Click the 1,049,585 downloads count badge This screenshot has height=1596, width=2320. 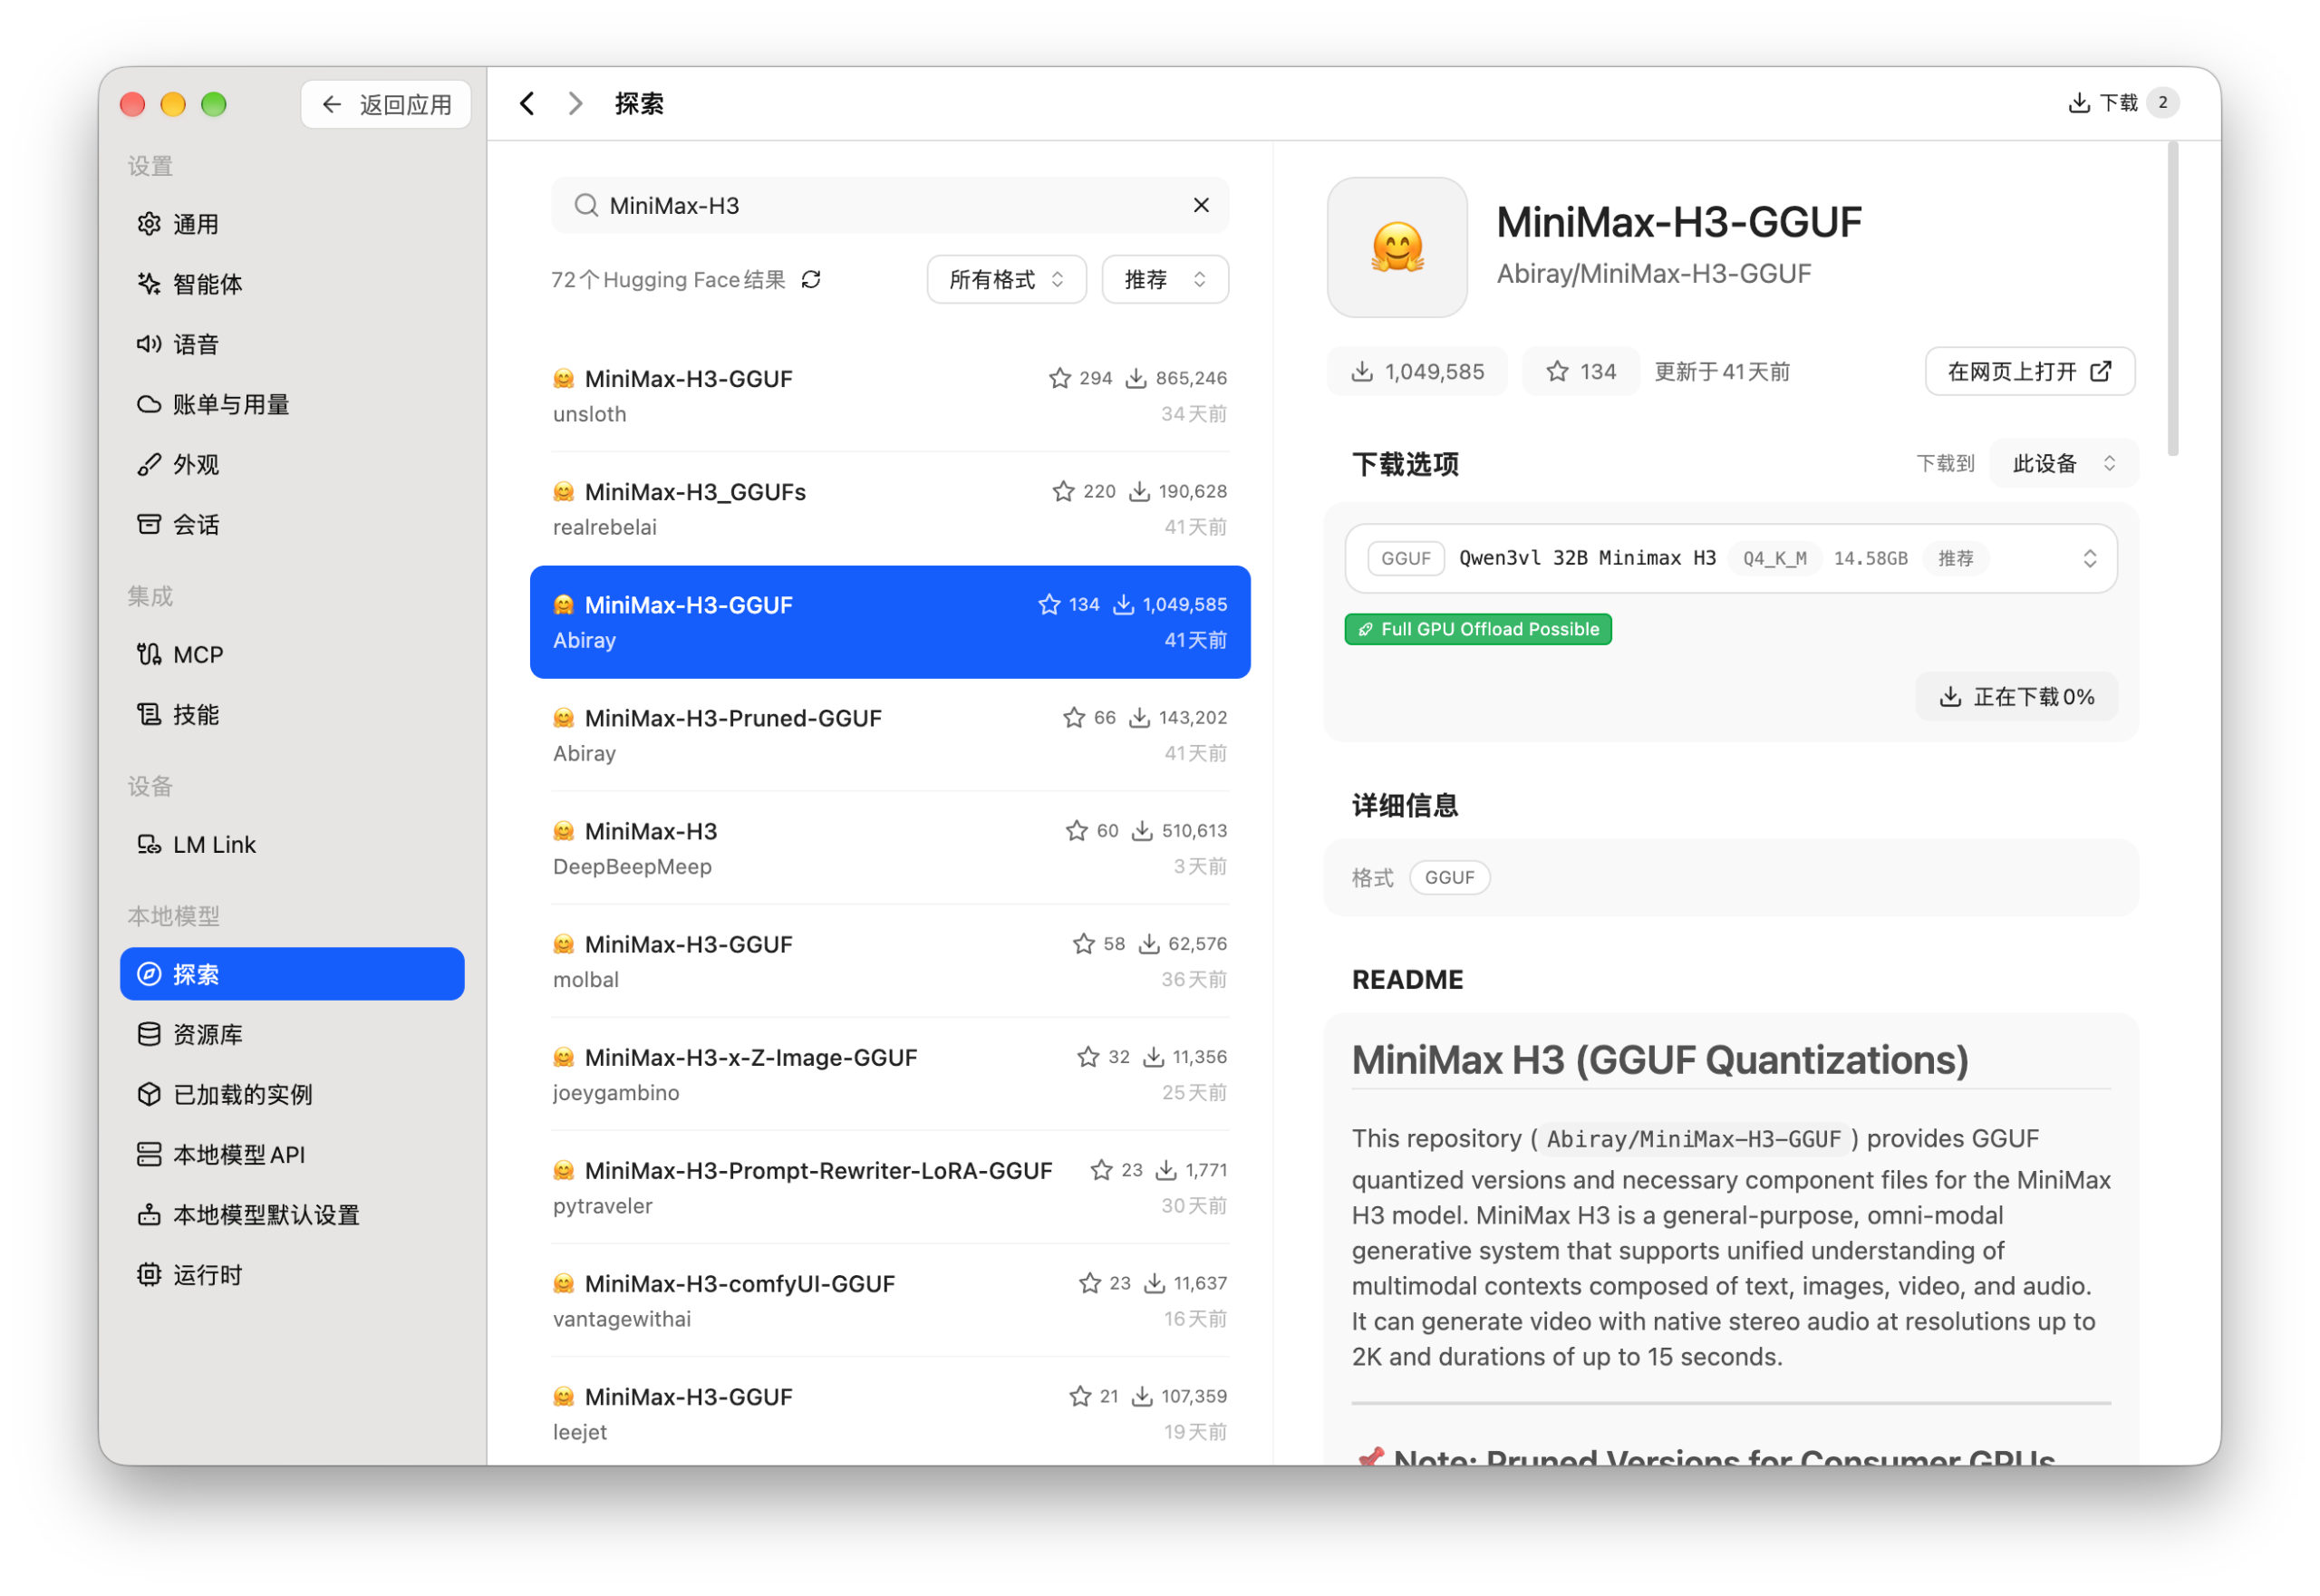click(x=1417, y=372)
